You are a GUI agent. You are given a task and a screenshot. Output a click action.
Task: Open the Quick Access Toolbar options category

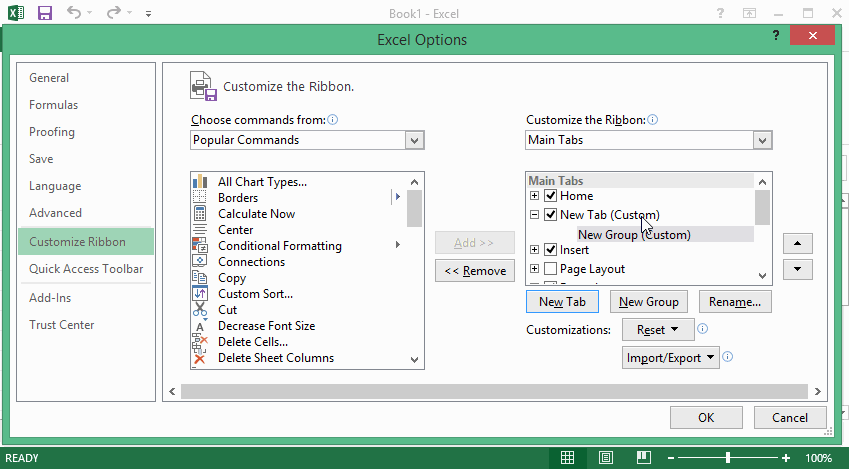coord(86,269)
